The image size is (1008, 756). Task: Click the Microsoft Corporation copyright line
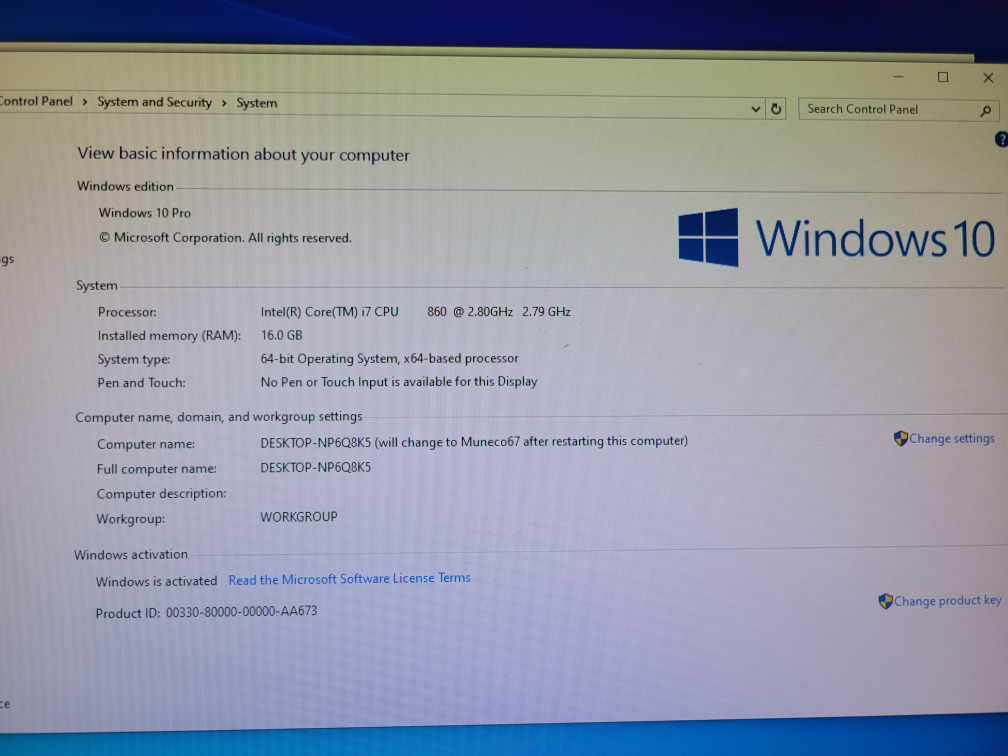225,238
